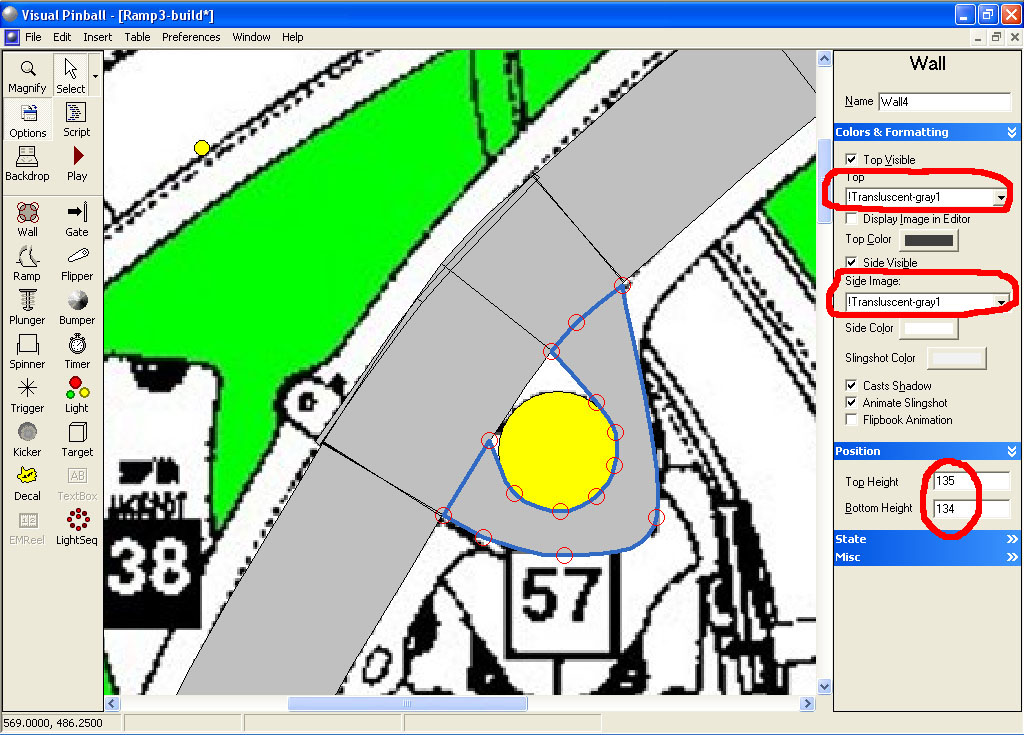Select the Wall tool
The height and width of the screenshot is (735, 1024).
coord(27,219)
